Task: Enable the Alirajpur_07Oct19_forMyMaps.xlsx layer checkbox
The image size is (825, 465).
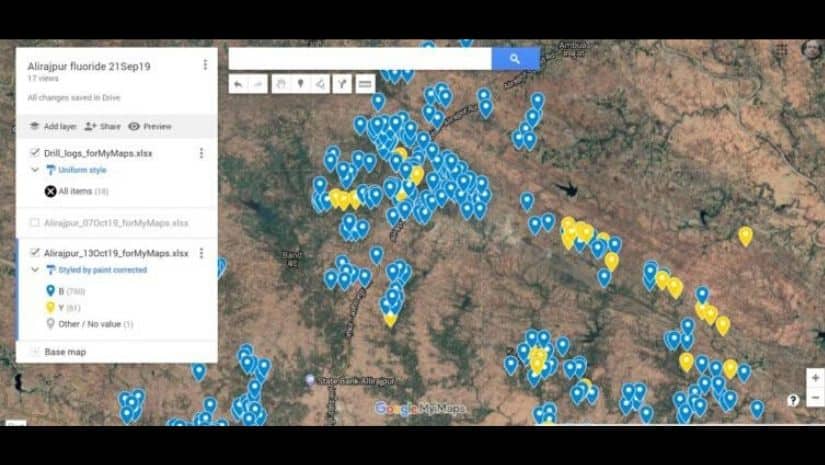Action: pyautogui.click(x=35, y=223)
